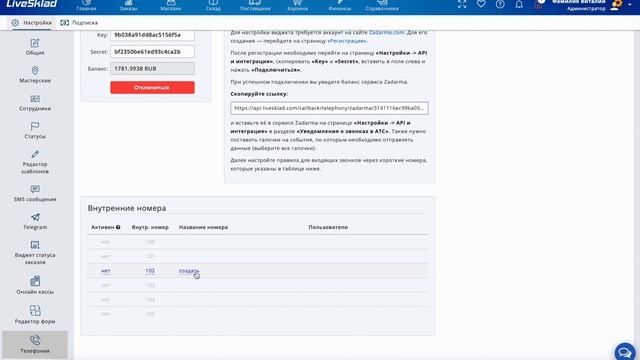Open Онлайн кассы settings in sidebar

click(x=35, y=285)
